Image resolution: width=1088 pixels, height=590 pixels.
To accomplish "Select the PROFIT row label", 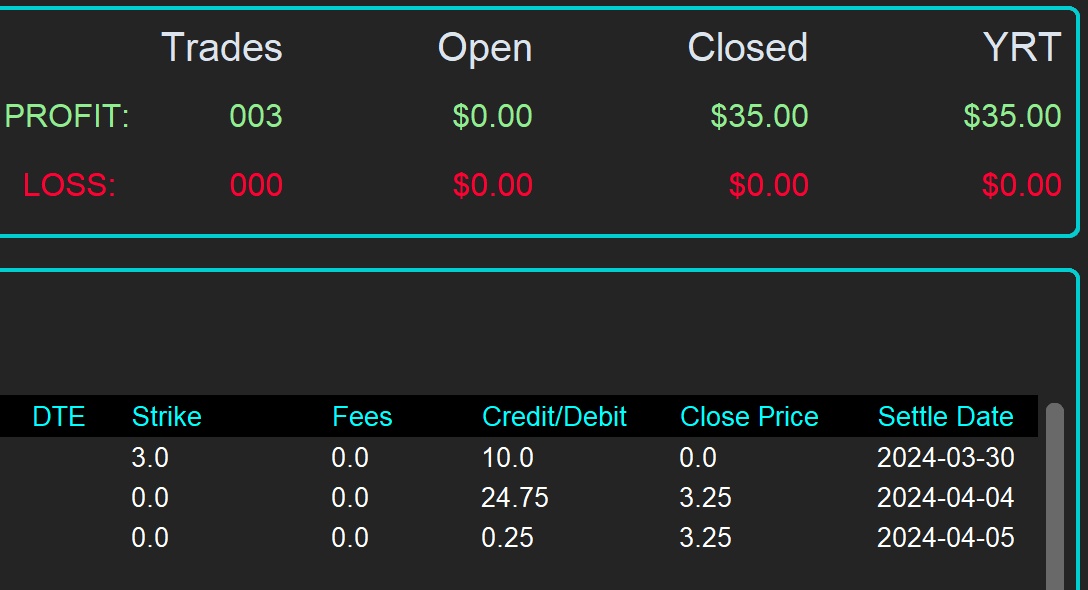I will (67, 116).
